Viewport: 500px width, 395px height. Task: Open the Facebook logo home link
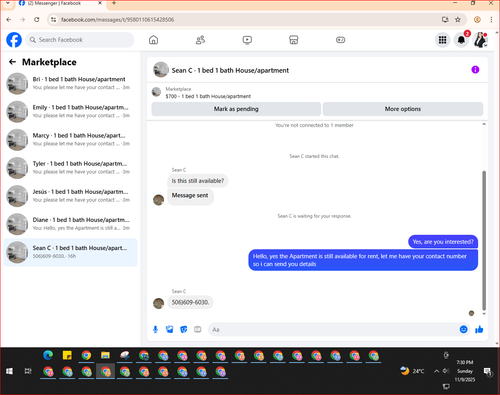(14, 40)
